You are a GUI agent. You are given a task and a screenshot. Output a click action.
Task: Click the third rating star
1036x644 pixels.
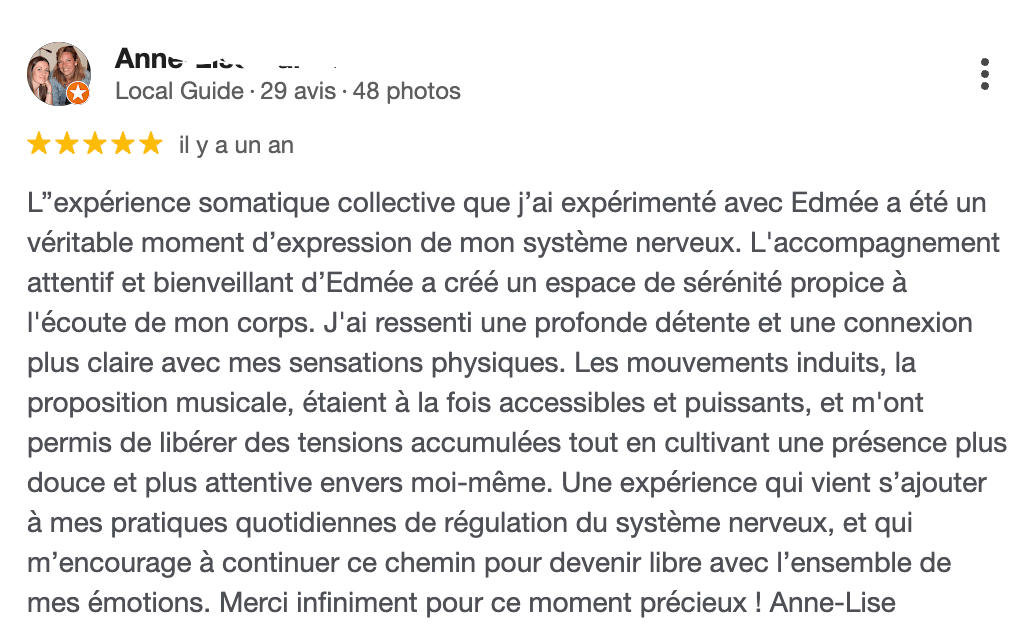[x=95, y=144]
